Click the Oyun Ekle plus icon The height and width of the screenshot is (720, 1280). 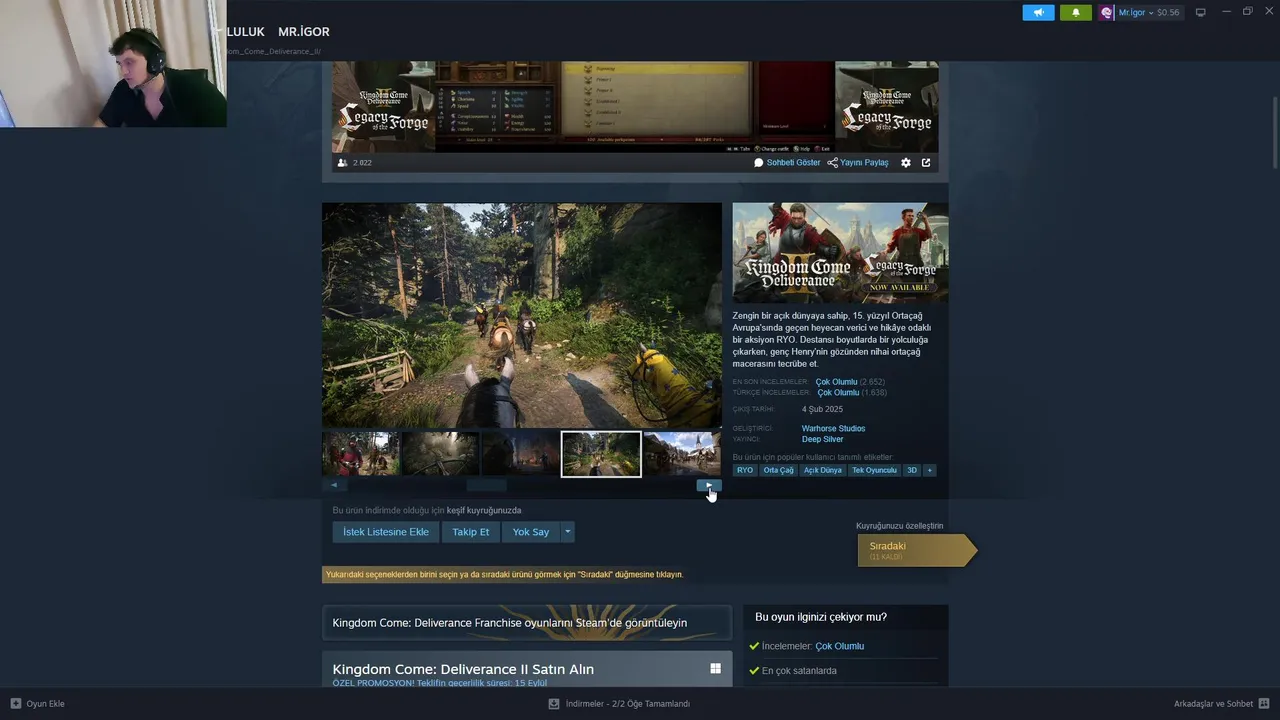pos(15,704)
